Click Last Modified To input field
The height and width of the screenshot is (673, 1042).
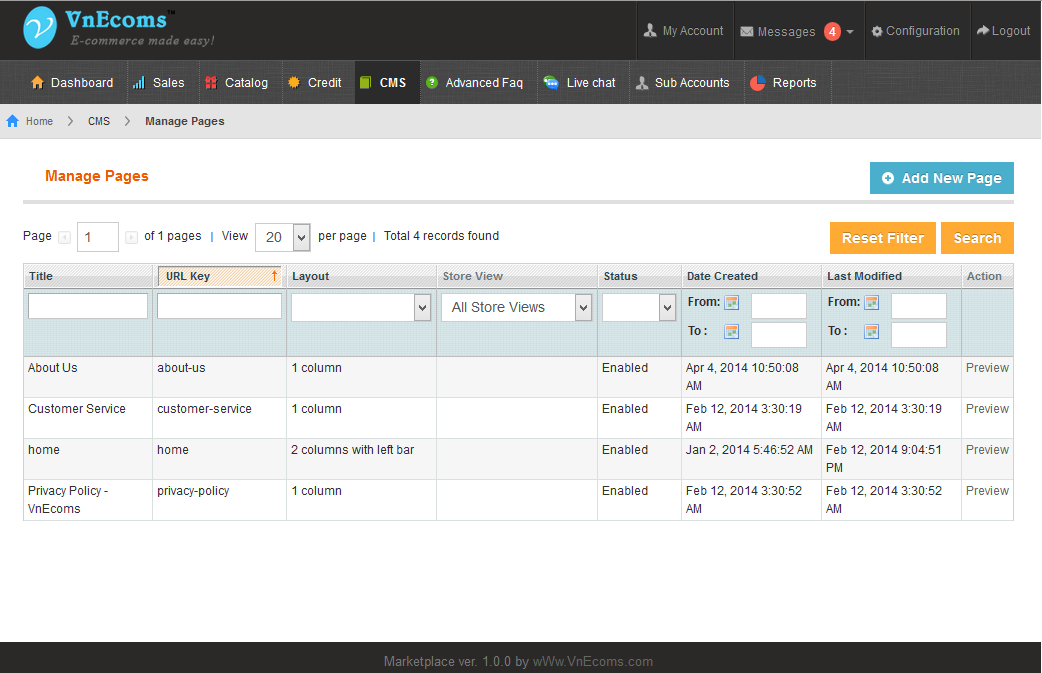click(x=918, y=335)
